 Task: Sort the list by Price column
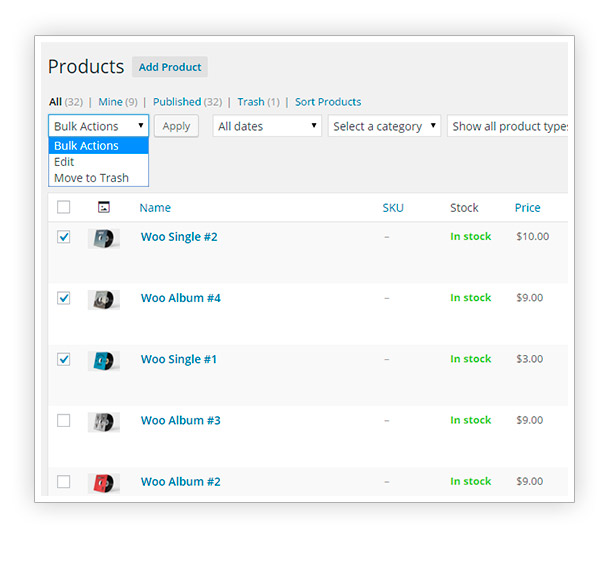point(527,208)
